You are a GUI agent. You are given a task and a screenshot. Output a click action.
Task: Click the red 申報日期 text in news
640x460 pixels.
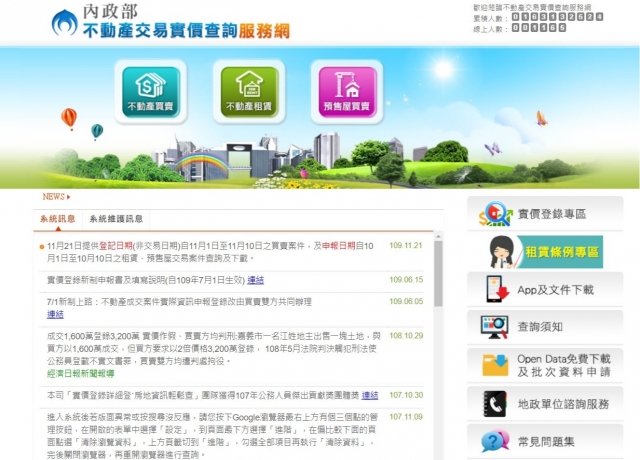[339, 246]
